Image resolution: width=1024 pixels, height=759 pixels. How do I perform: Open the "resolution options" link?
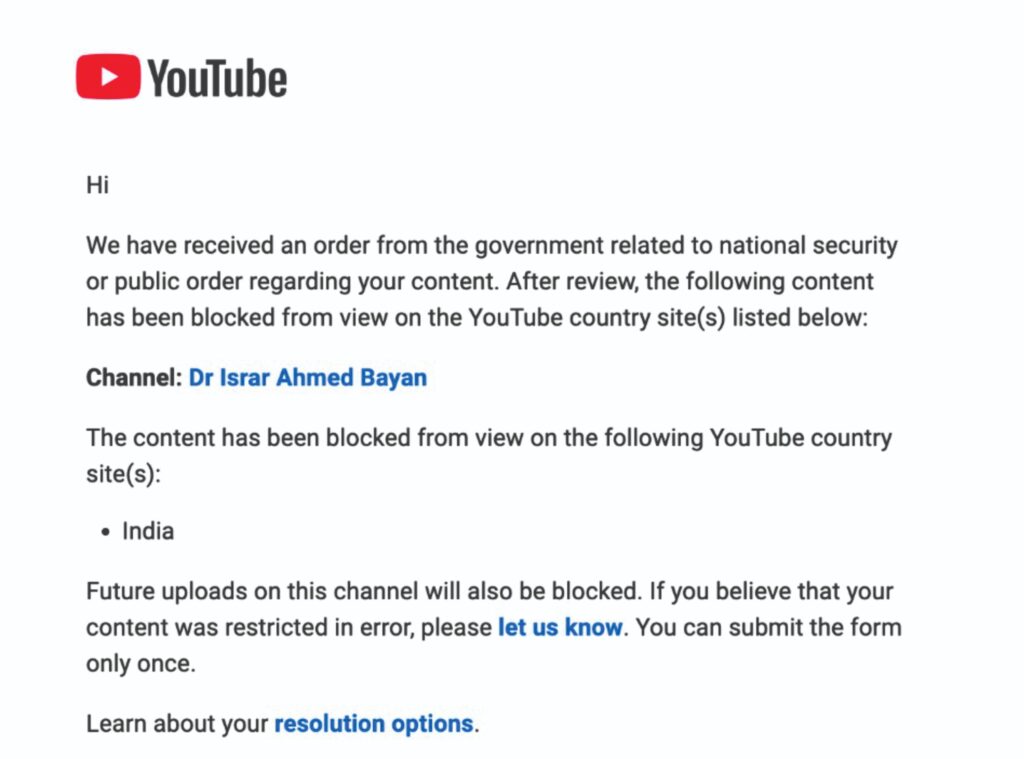coord(373,723)
